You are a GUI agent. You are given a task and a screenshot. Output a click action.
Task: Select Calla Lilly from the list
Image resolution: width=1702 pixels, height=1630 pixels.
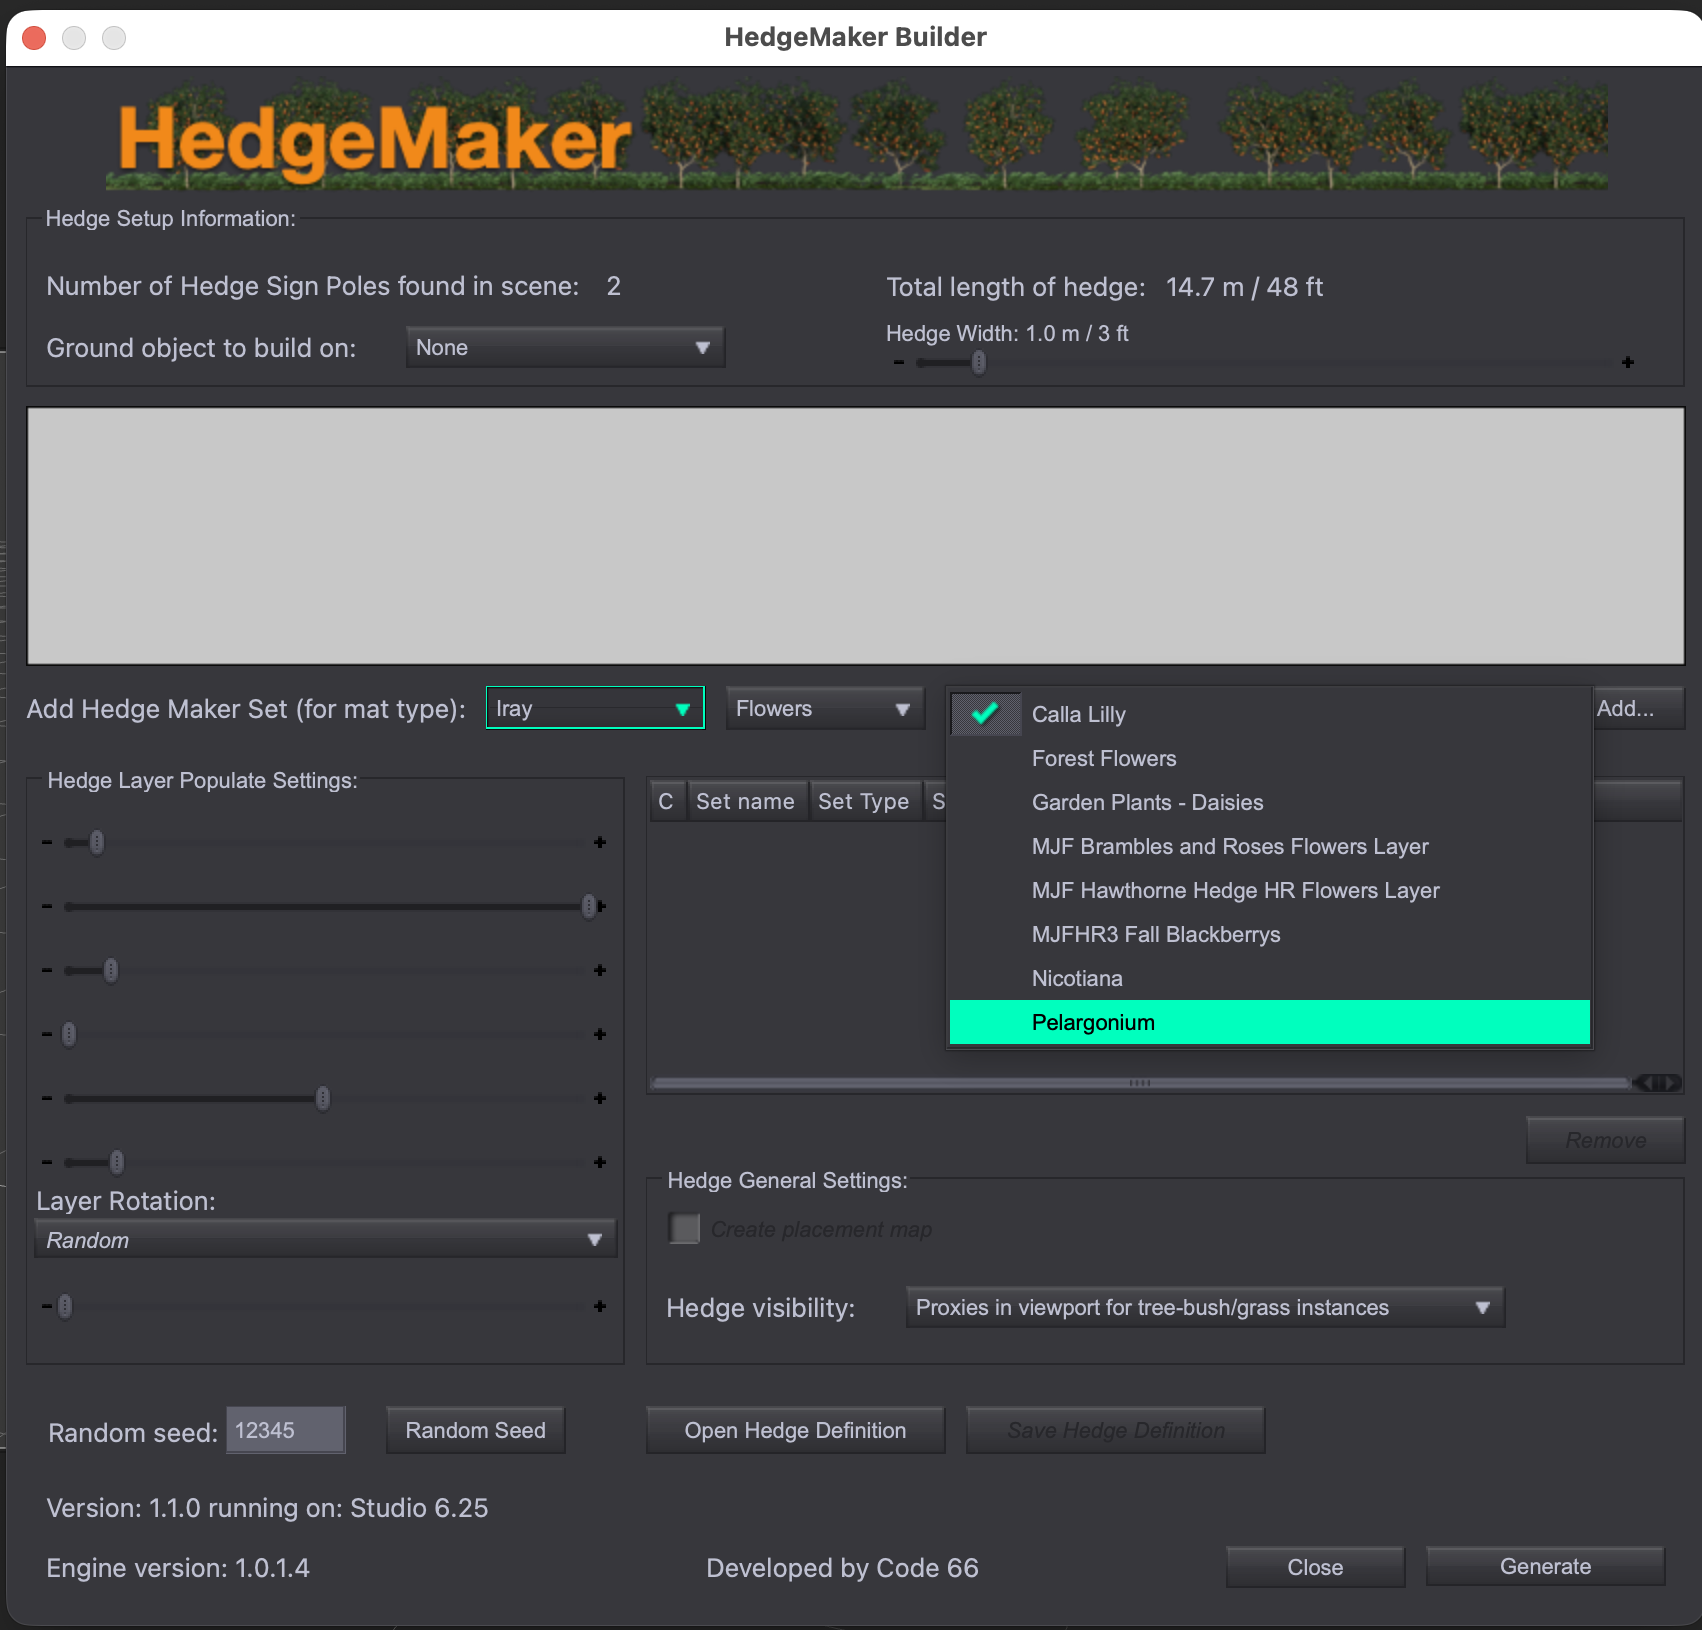coord(1270,714)
